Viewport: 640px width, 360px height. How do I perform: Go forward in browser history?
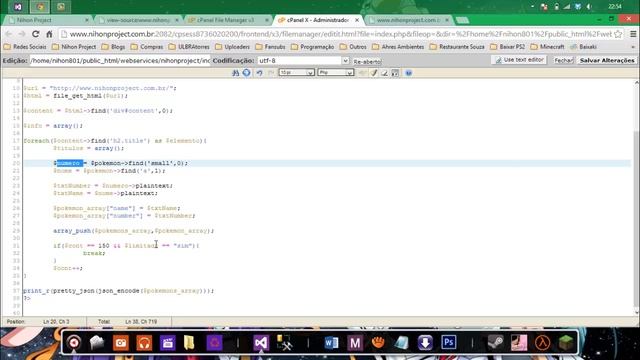coord(22,34)
